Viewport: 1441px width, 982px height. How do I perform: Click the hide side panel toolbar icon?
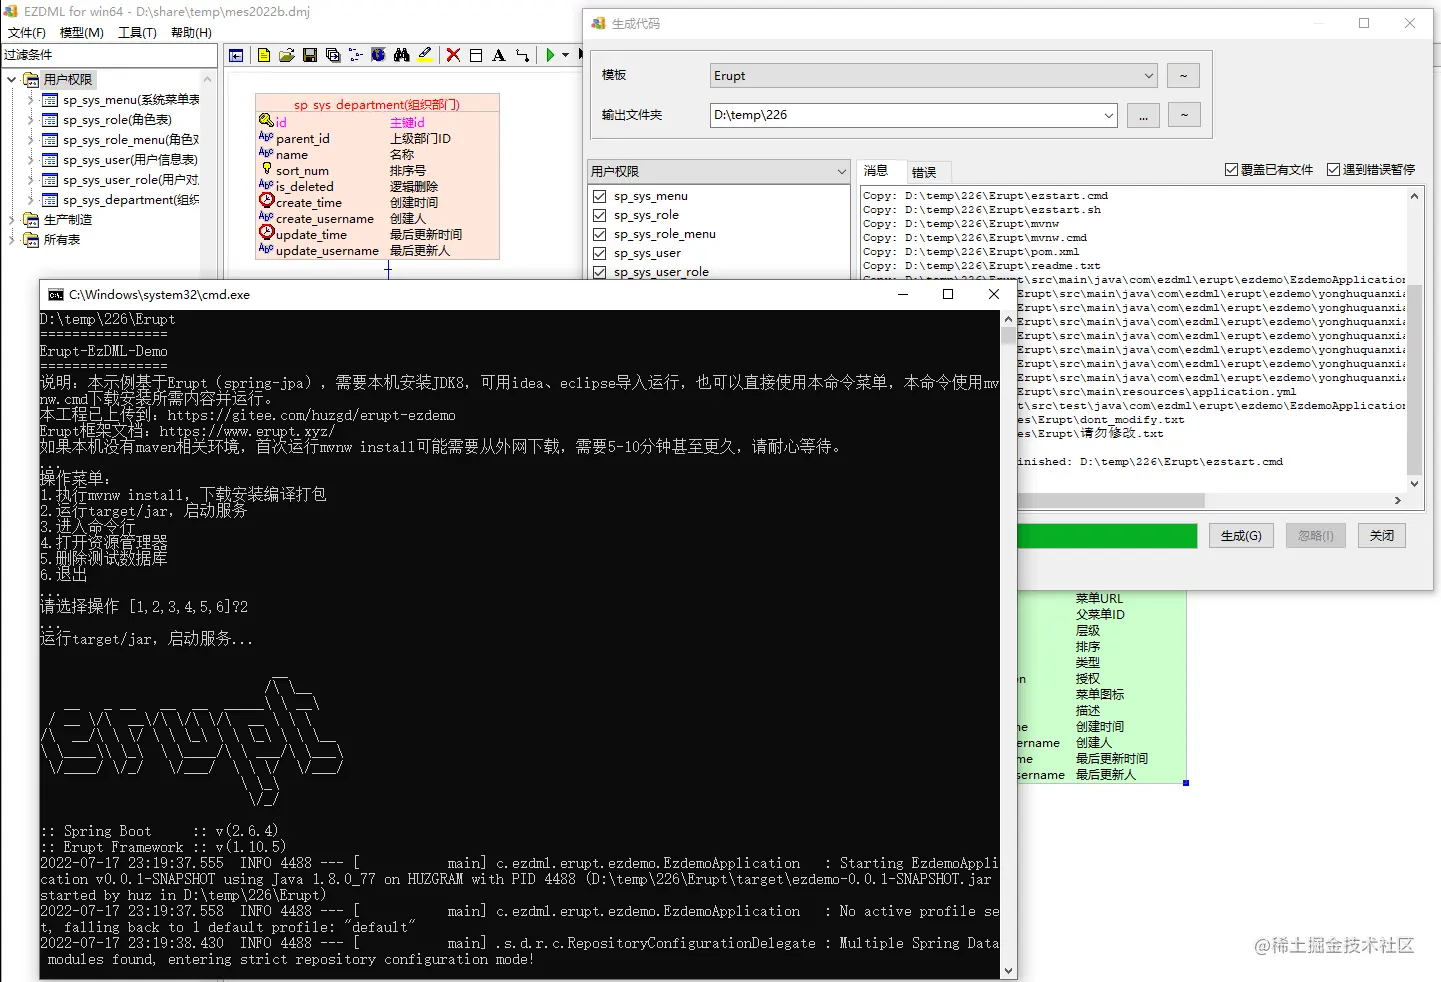[x=236, y=55]
